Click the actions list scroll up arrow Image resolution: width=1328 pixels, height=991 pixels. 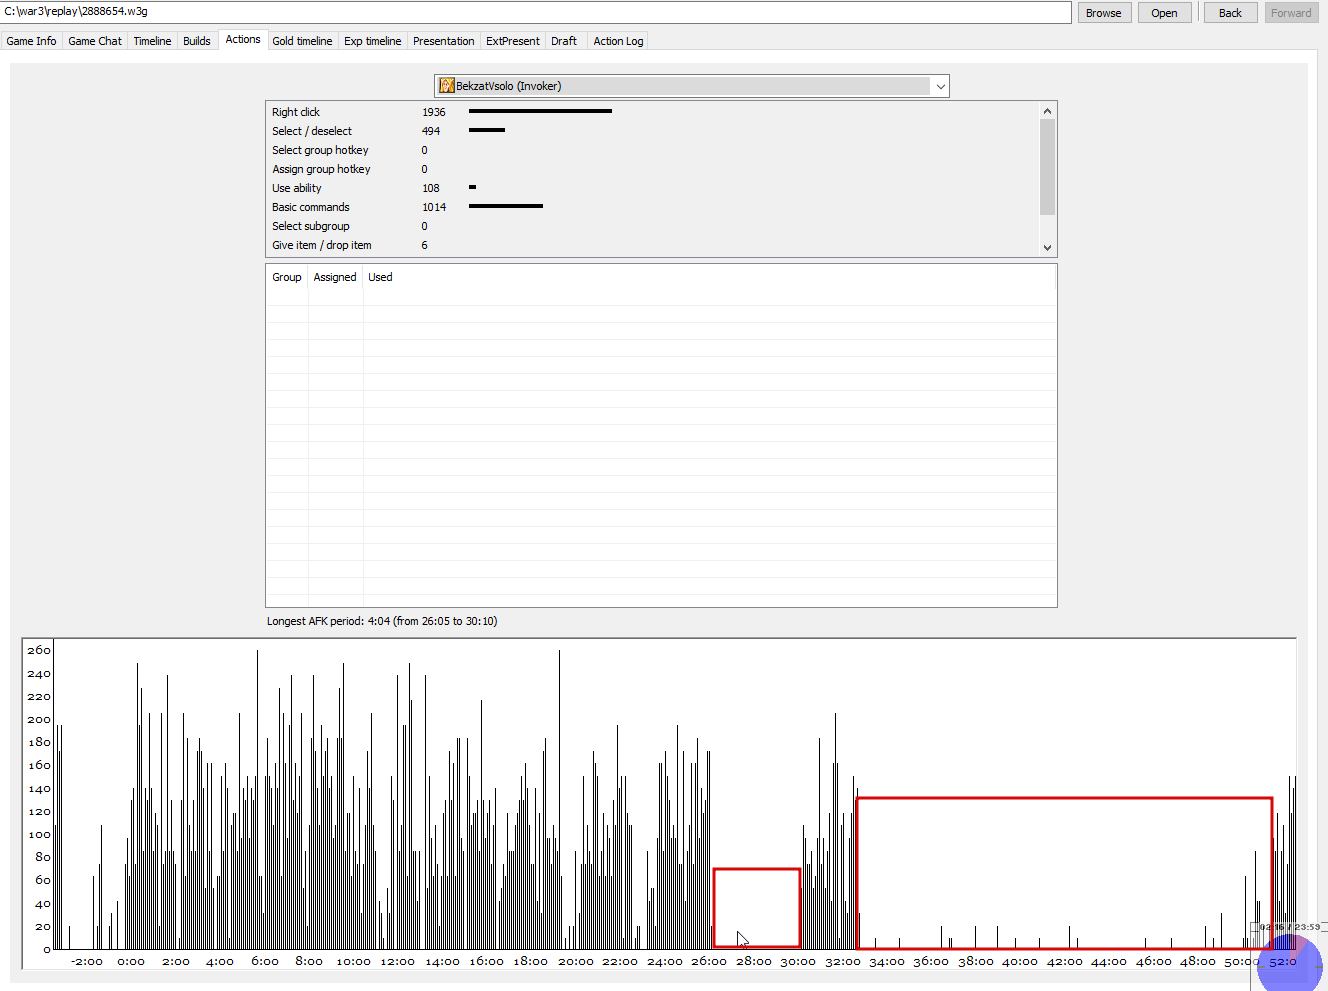1047,111
